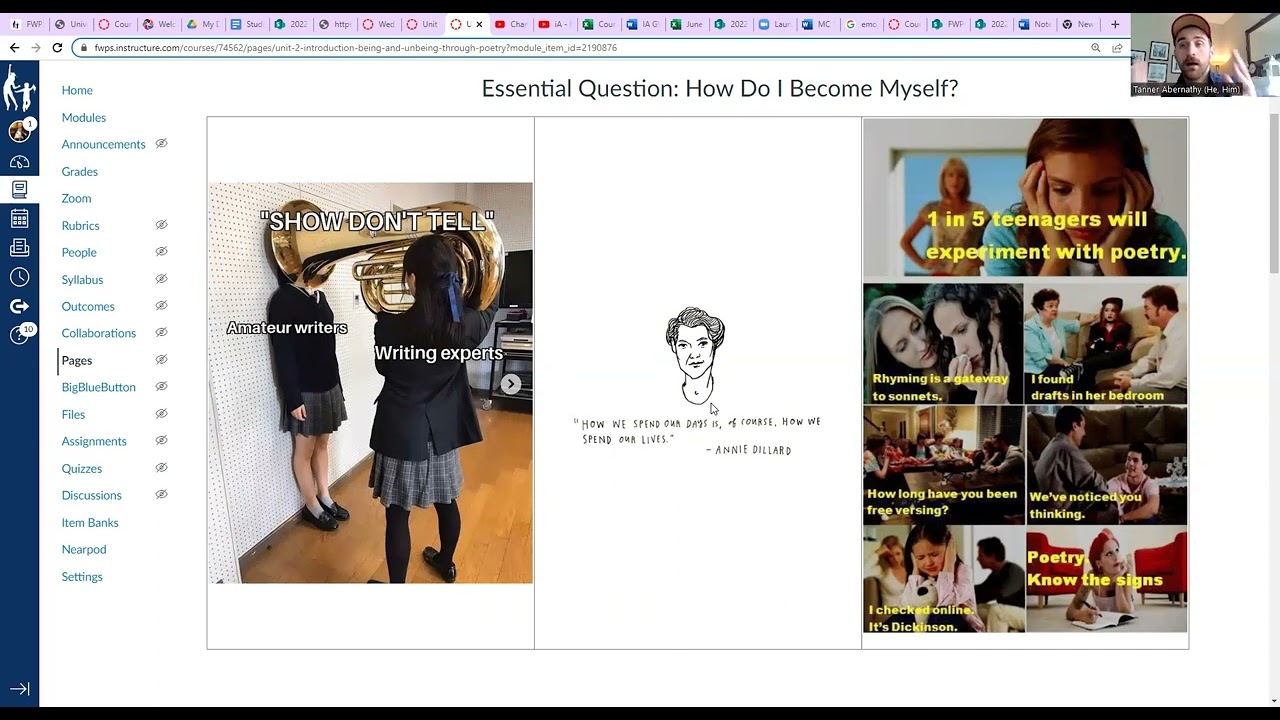
Task: Switch to the 'MC' Word browser tab
Action: click(817, 24)
